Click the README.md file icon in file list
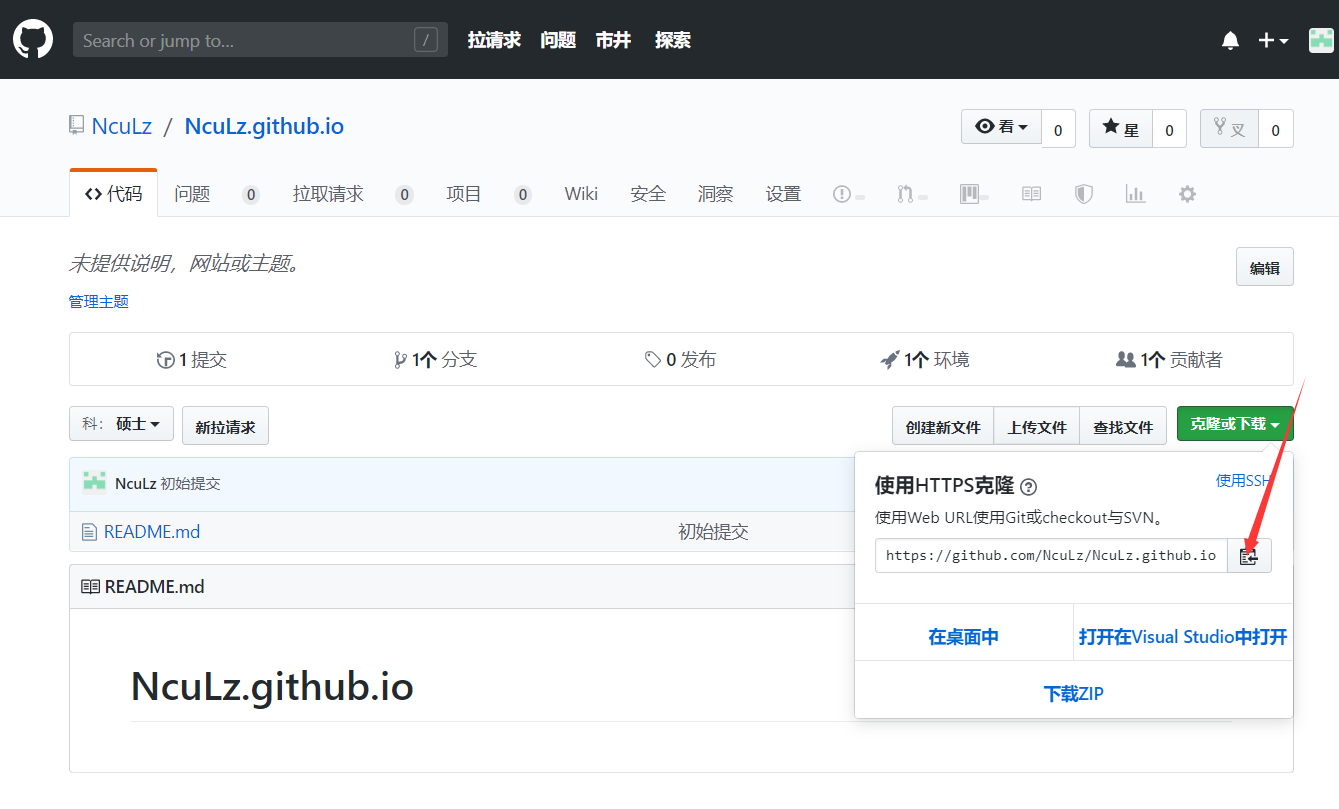Viewport: 1339px width, 809px height. 90,532
